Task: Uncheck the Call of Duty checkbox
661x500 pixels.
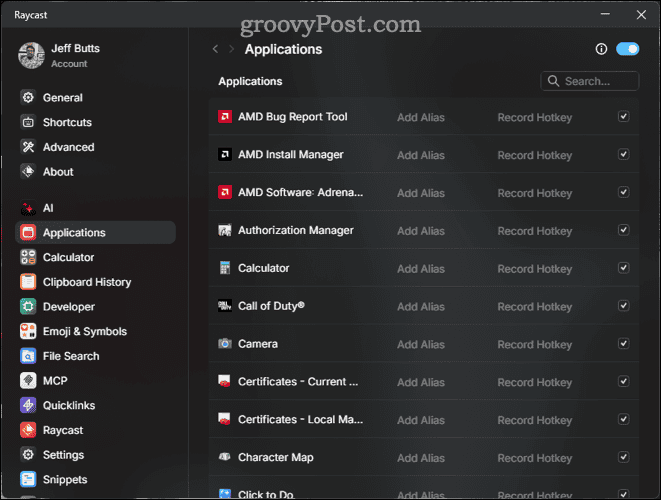Action: pyautogui.click(x=623, y=306)
